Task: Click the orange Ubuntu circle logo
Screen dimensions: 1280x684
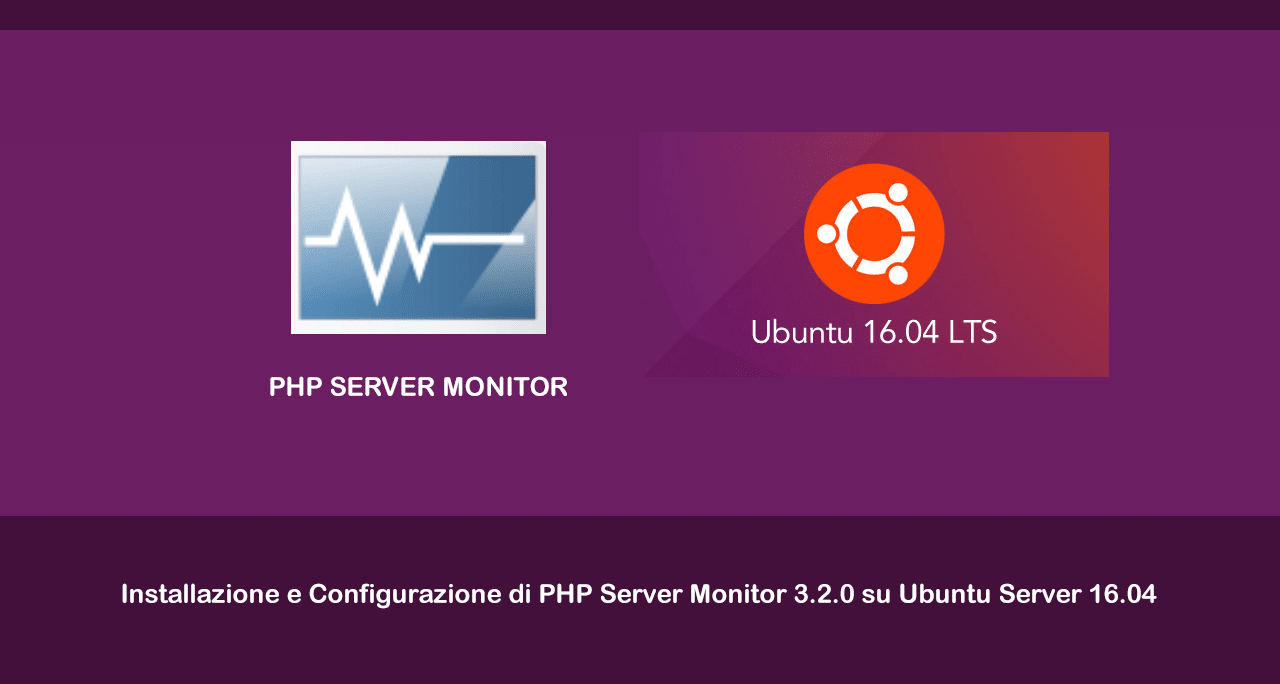Action: 874,233
